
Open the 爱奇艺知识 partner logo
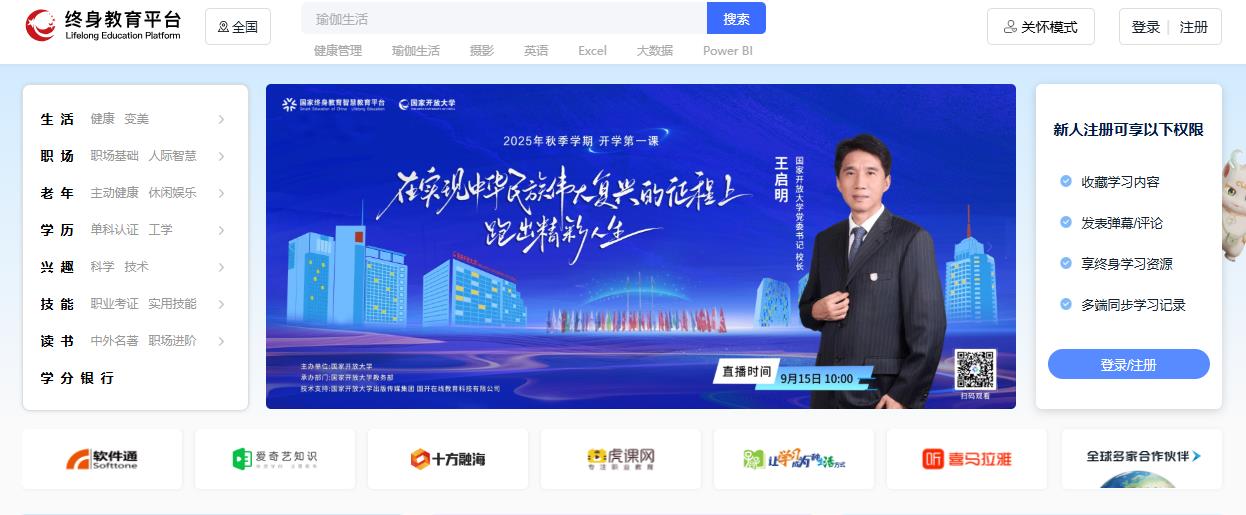pos(275,459)
